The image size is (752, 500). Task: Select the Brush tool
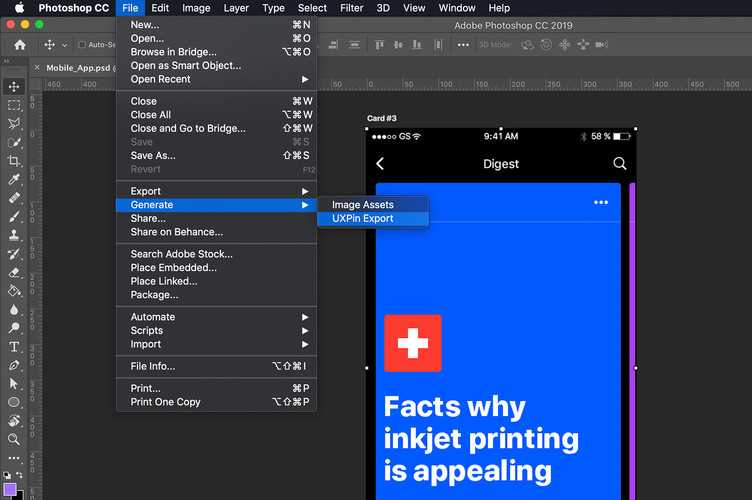pyautogui.click(x=14, y=216)
